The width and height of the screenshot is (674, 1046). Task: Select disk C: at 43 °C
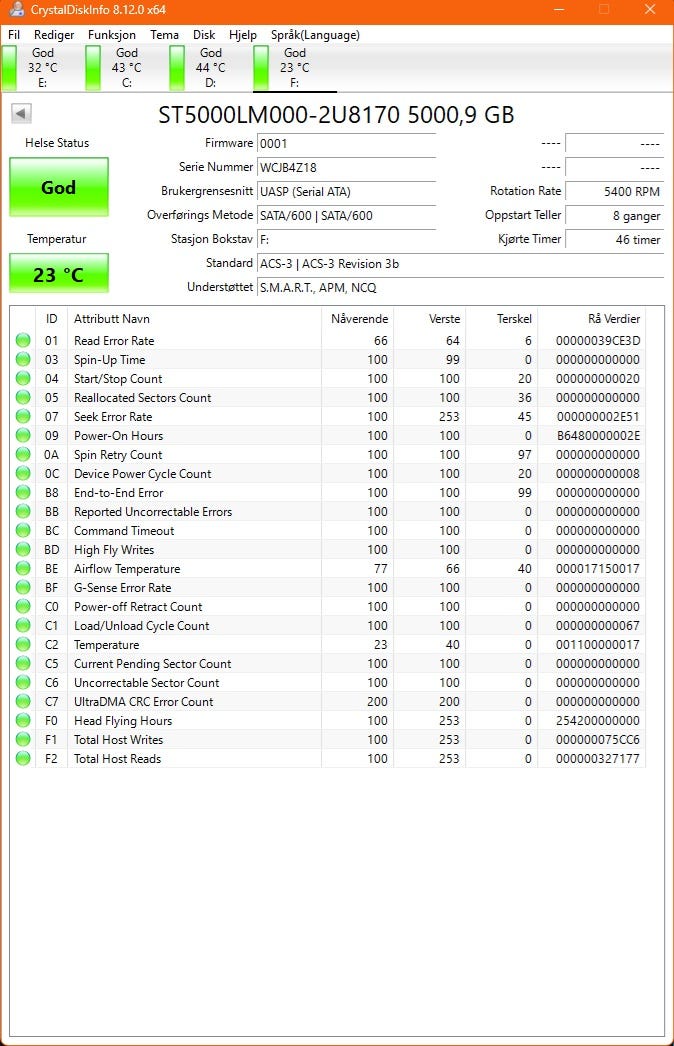click(126, 67)
